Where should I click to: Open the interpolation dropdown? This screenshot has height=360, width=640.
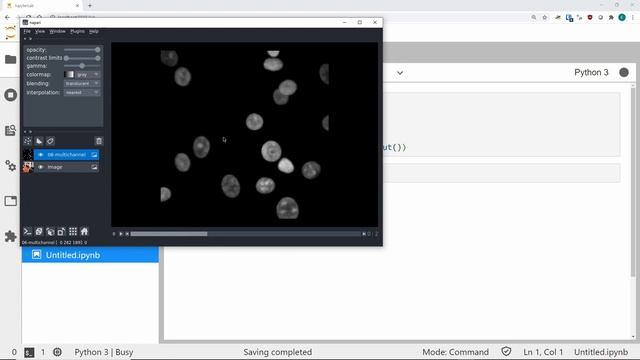[x=82, y=93]
